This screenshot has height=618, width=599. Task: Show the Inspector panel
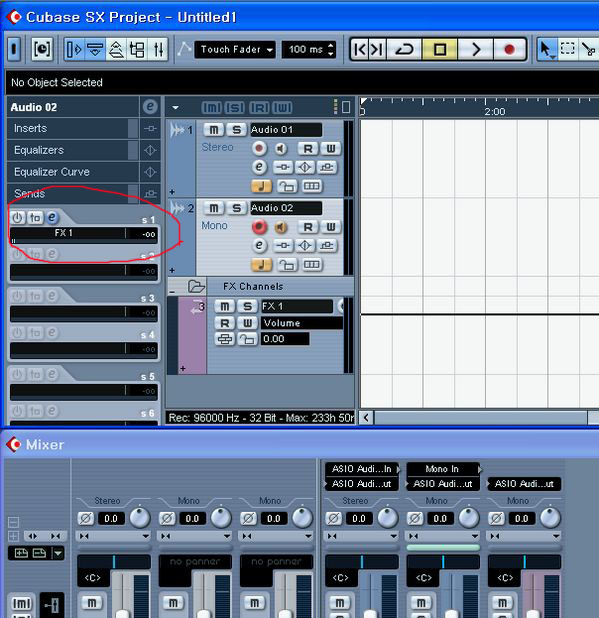74,50
